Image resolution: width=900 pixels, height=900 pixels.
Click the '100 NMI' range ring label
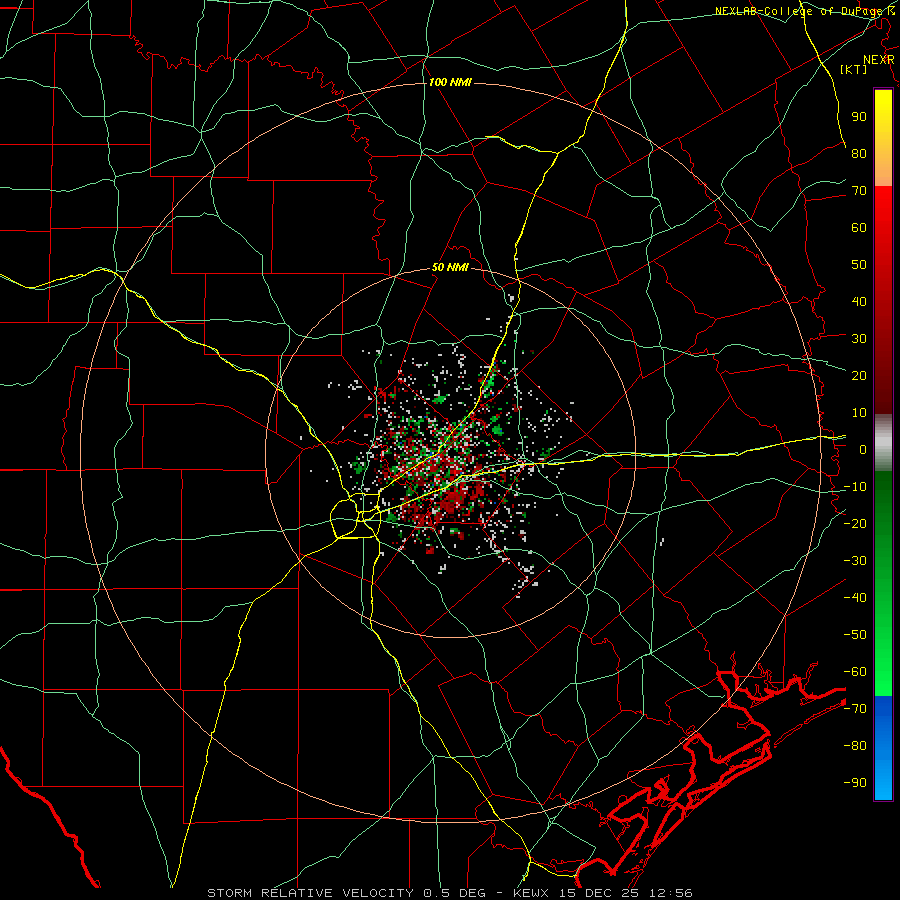450,82
